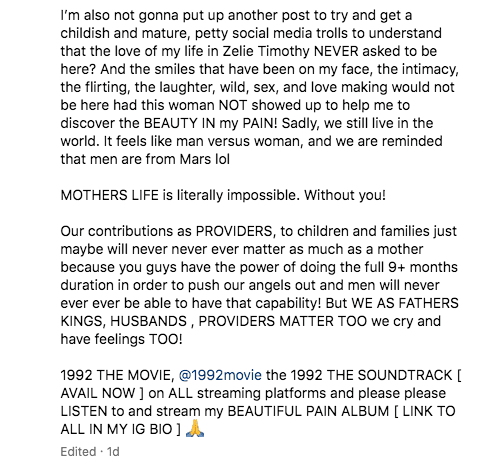Image resolution: width=489 pixels, height=460 pixels.
Task: Click the text "have feelings TOO!"
Action: coord(122,339)
